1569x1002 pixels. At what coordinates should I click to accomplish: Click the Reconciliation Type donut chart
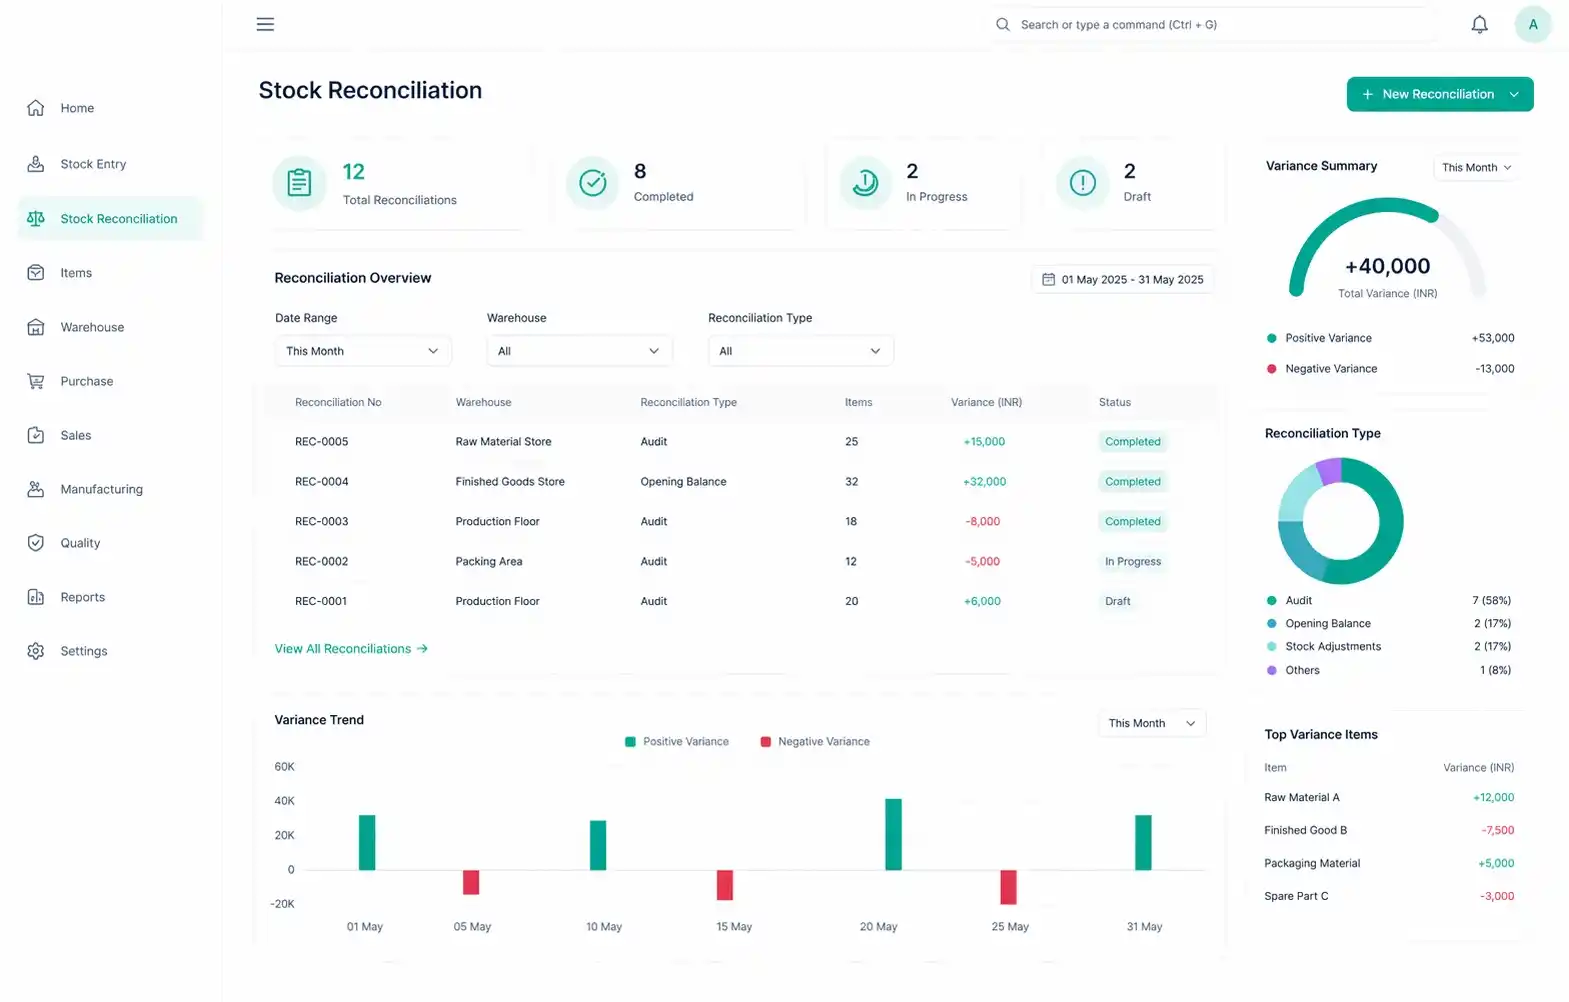coord(1340,521)
